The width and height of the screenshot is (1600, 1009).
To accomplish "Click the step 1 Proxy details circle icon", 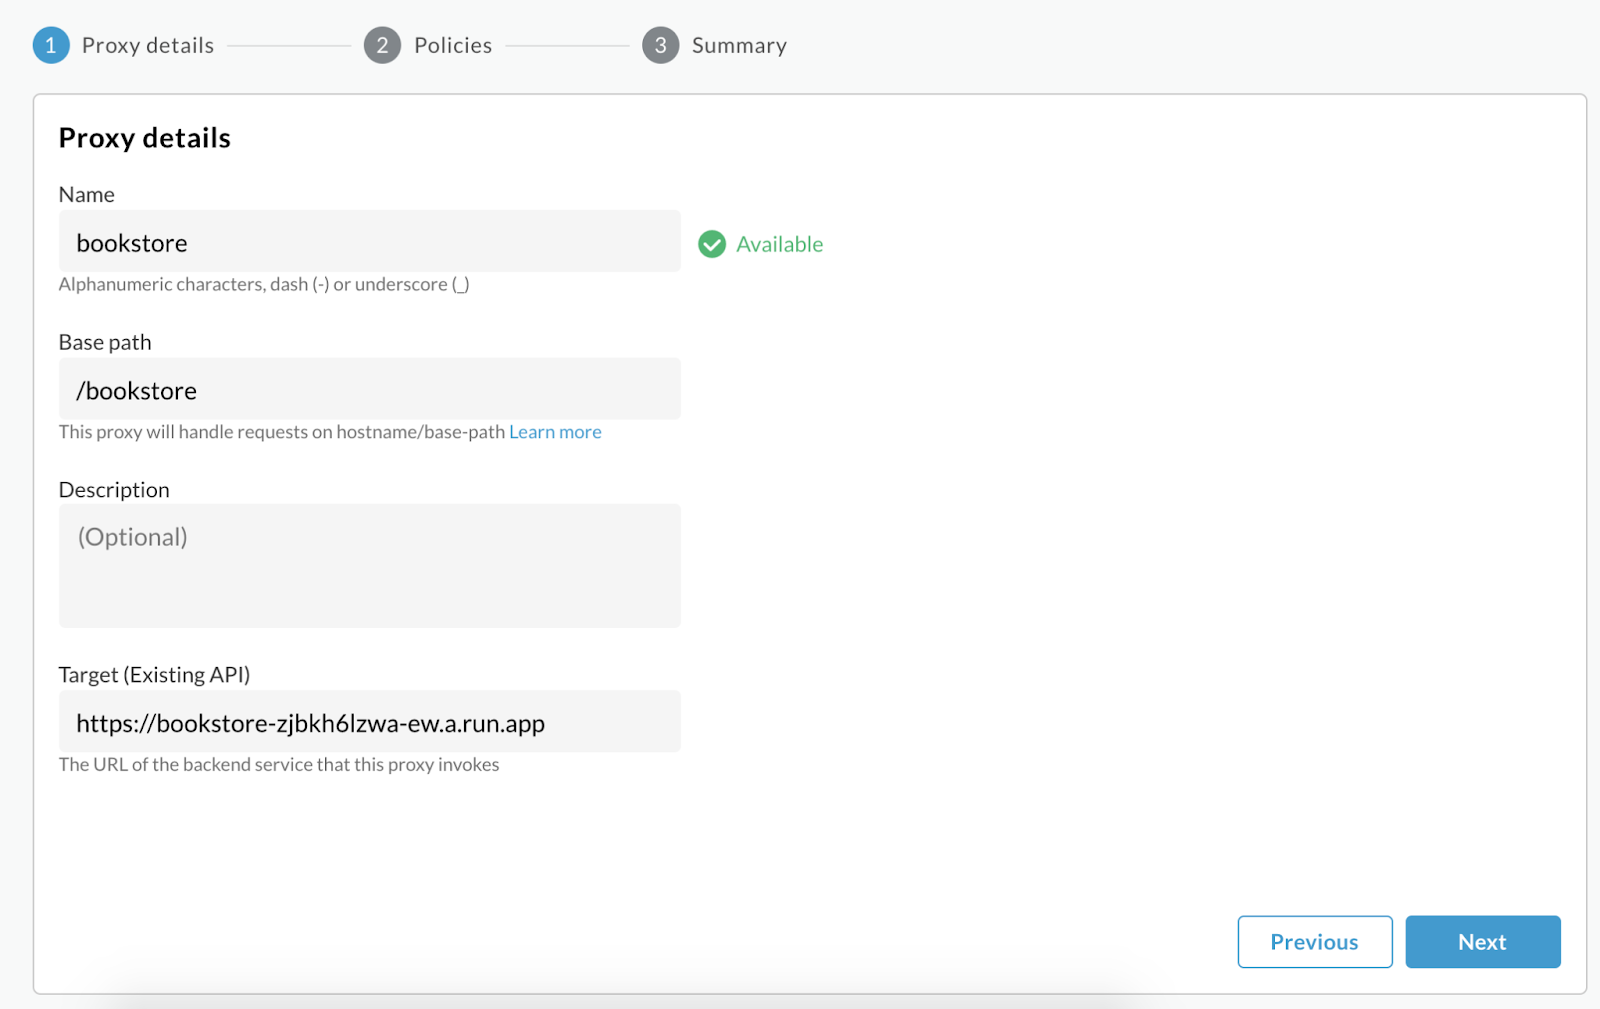I will click(50, 44).
